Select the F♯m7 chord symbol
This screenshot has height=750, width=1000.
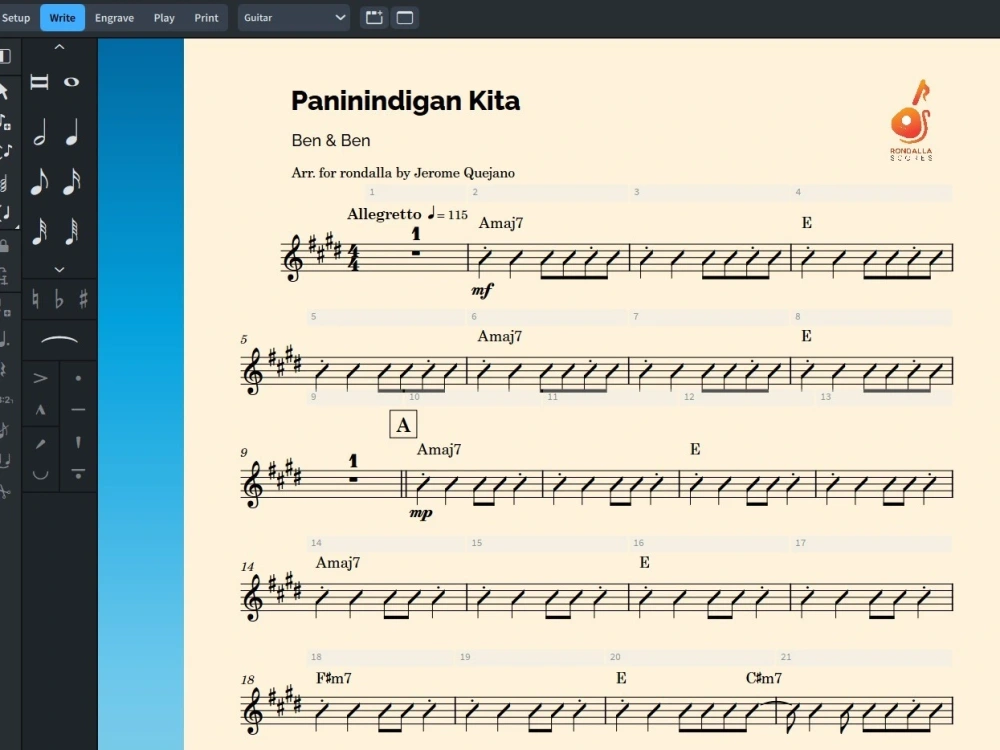(x=334, y=678)
